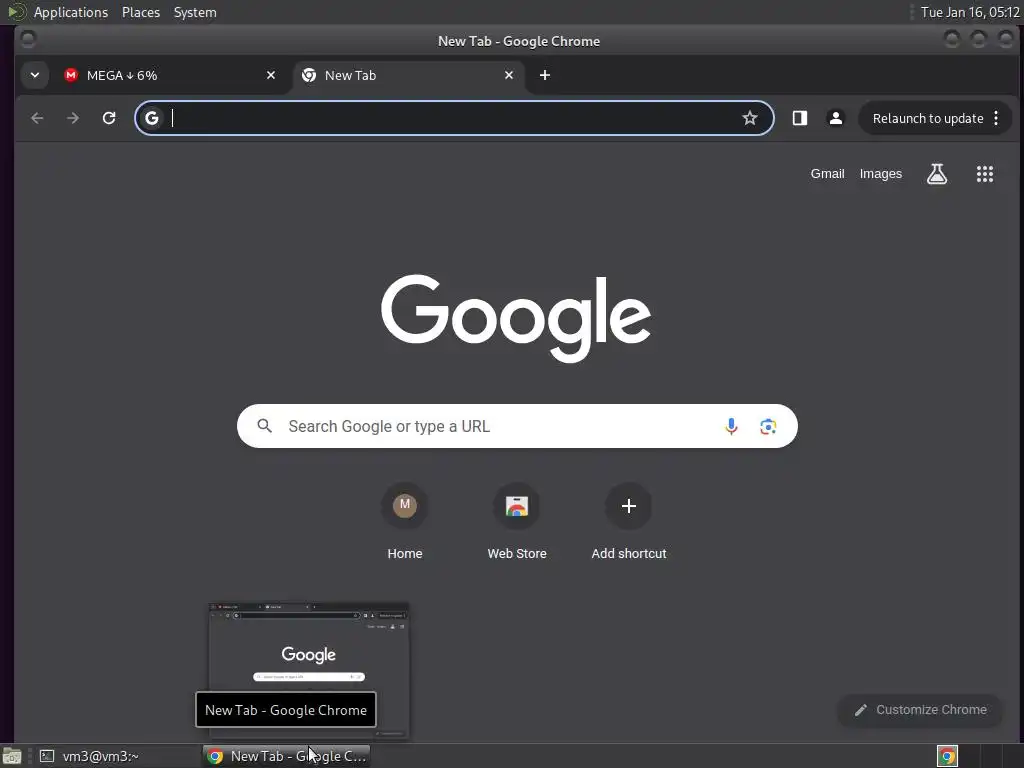Screen dimensions: 1024x768
Task: Click Customize Chrome button
Action: click(x=920, y=710)
